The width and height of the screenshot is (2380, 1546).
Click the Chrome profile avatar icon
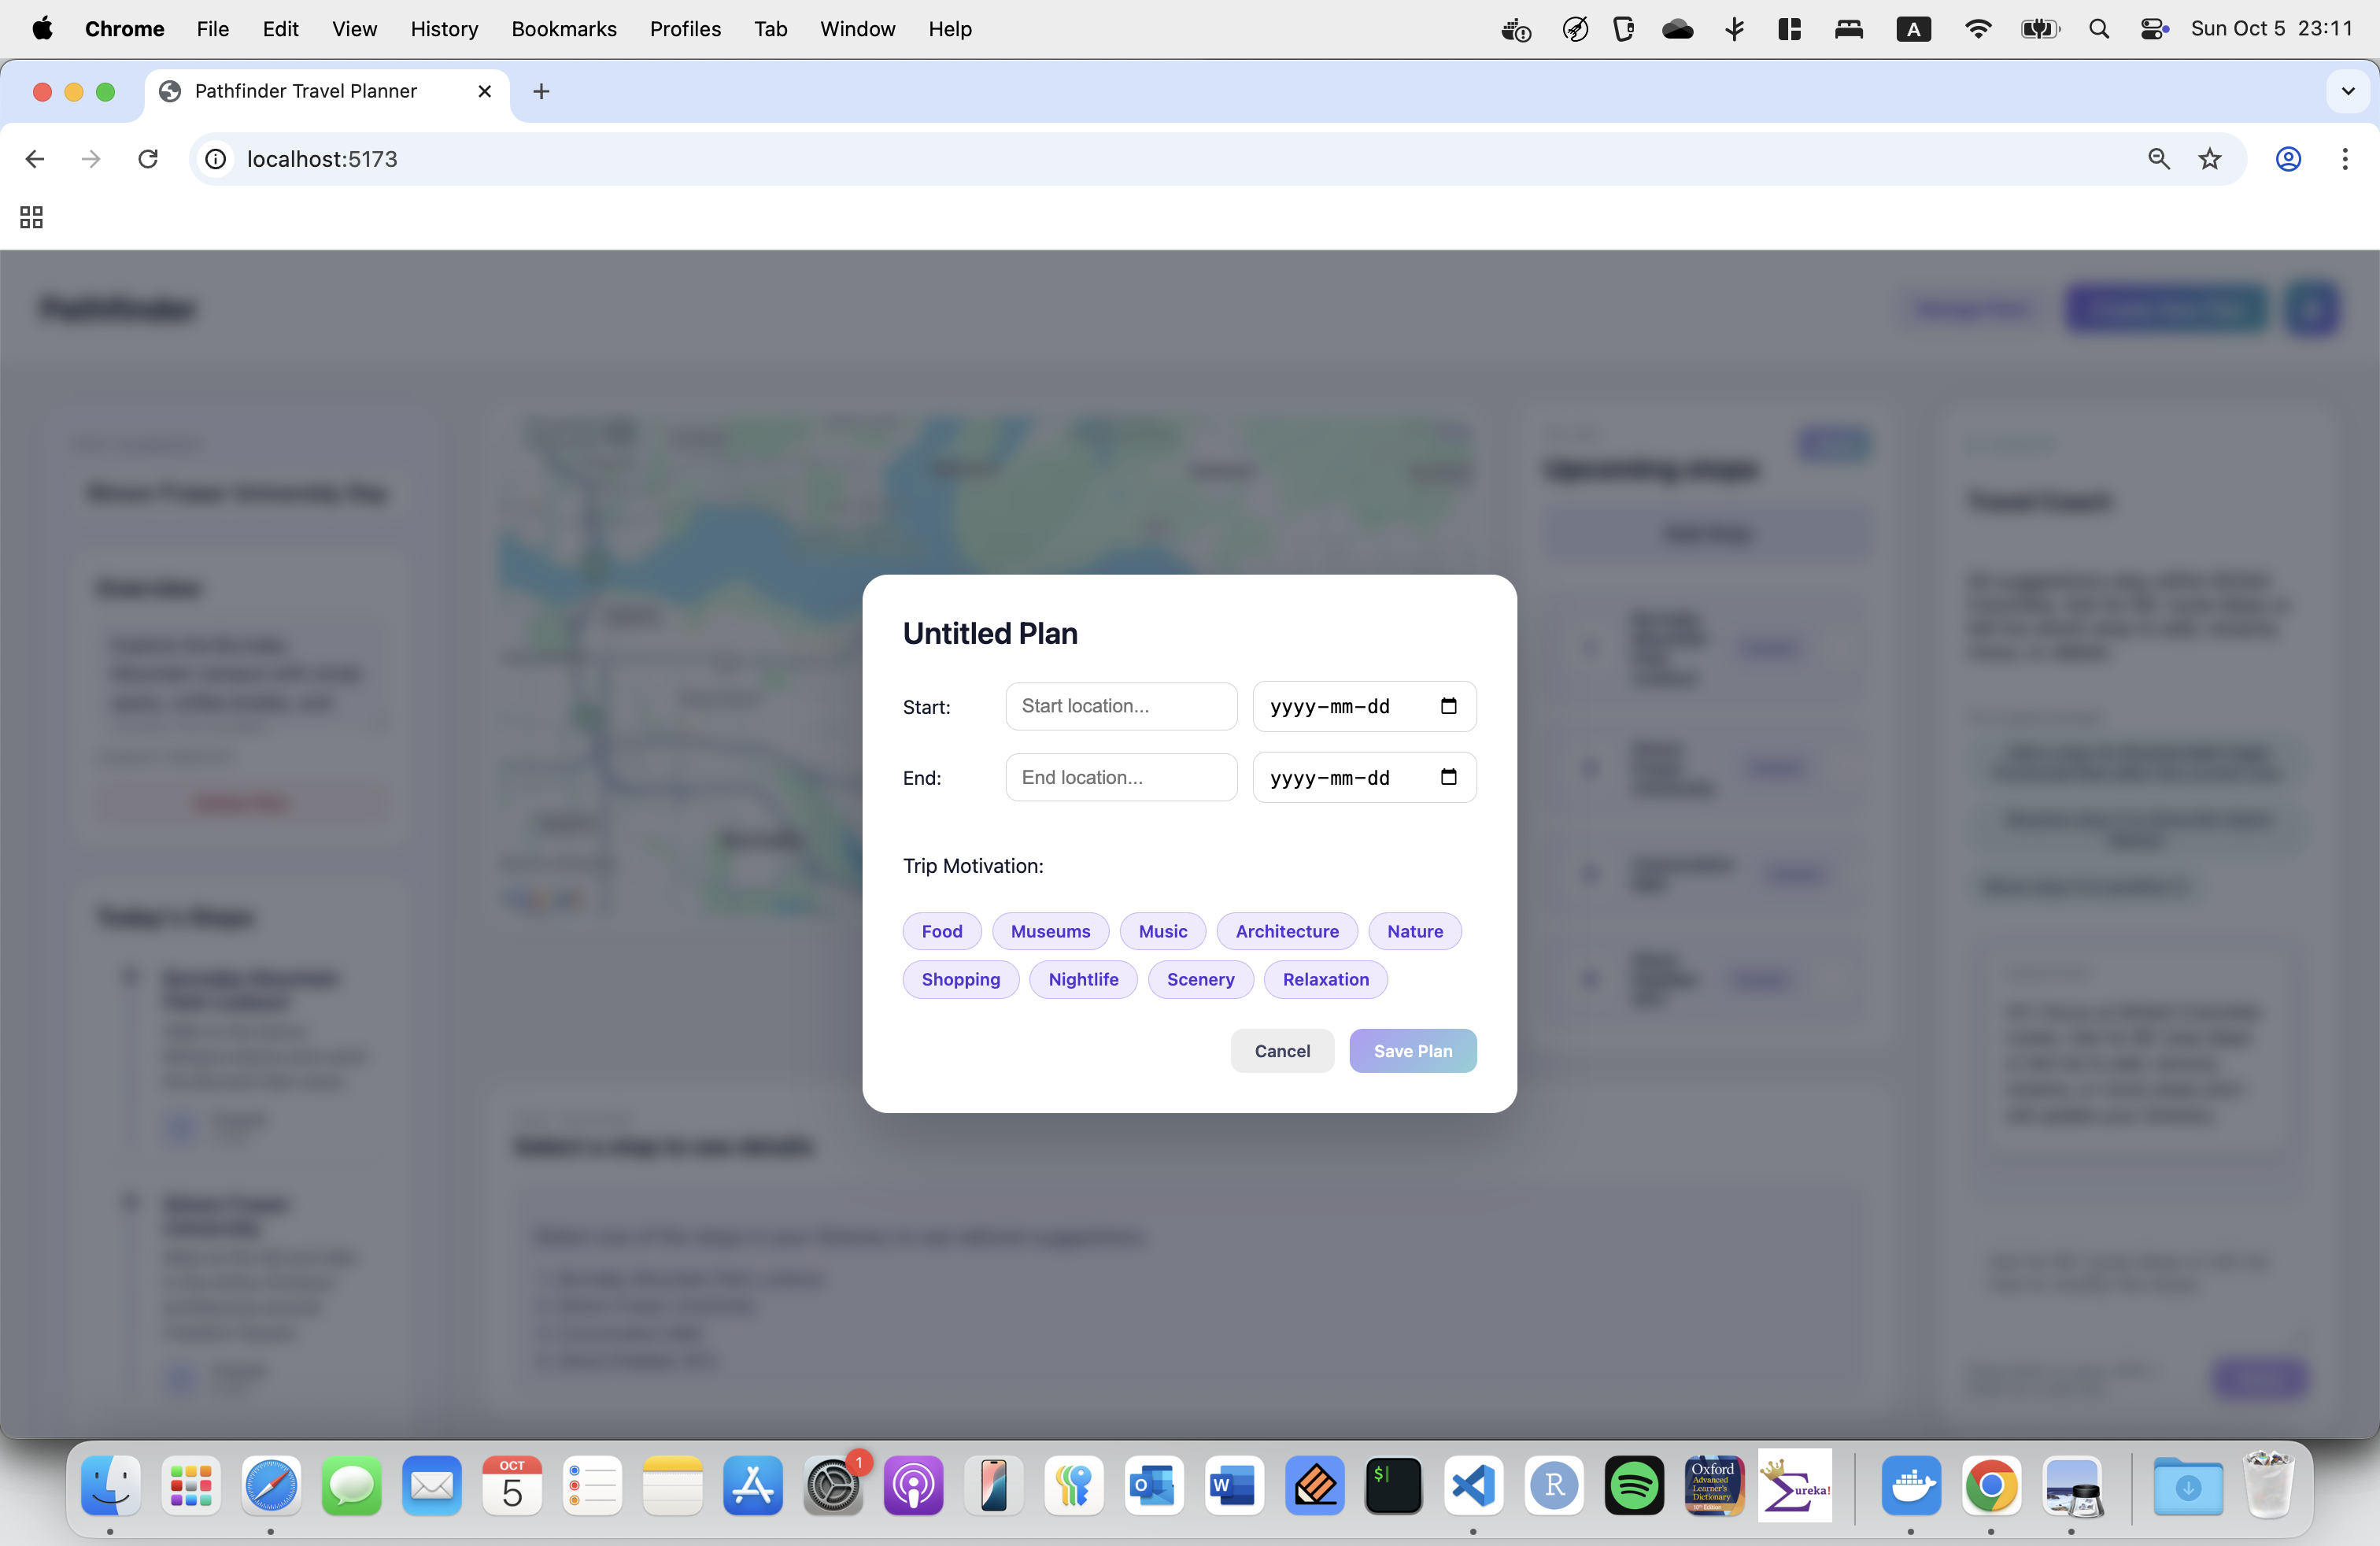2288,159
